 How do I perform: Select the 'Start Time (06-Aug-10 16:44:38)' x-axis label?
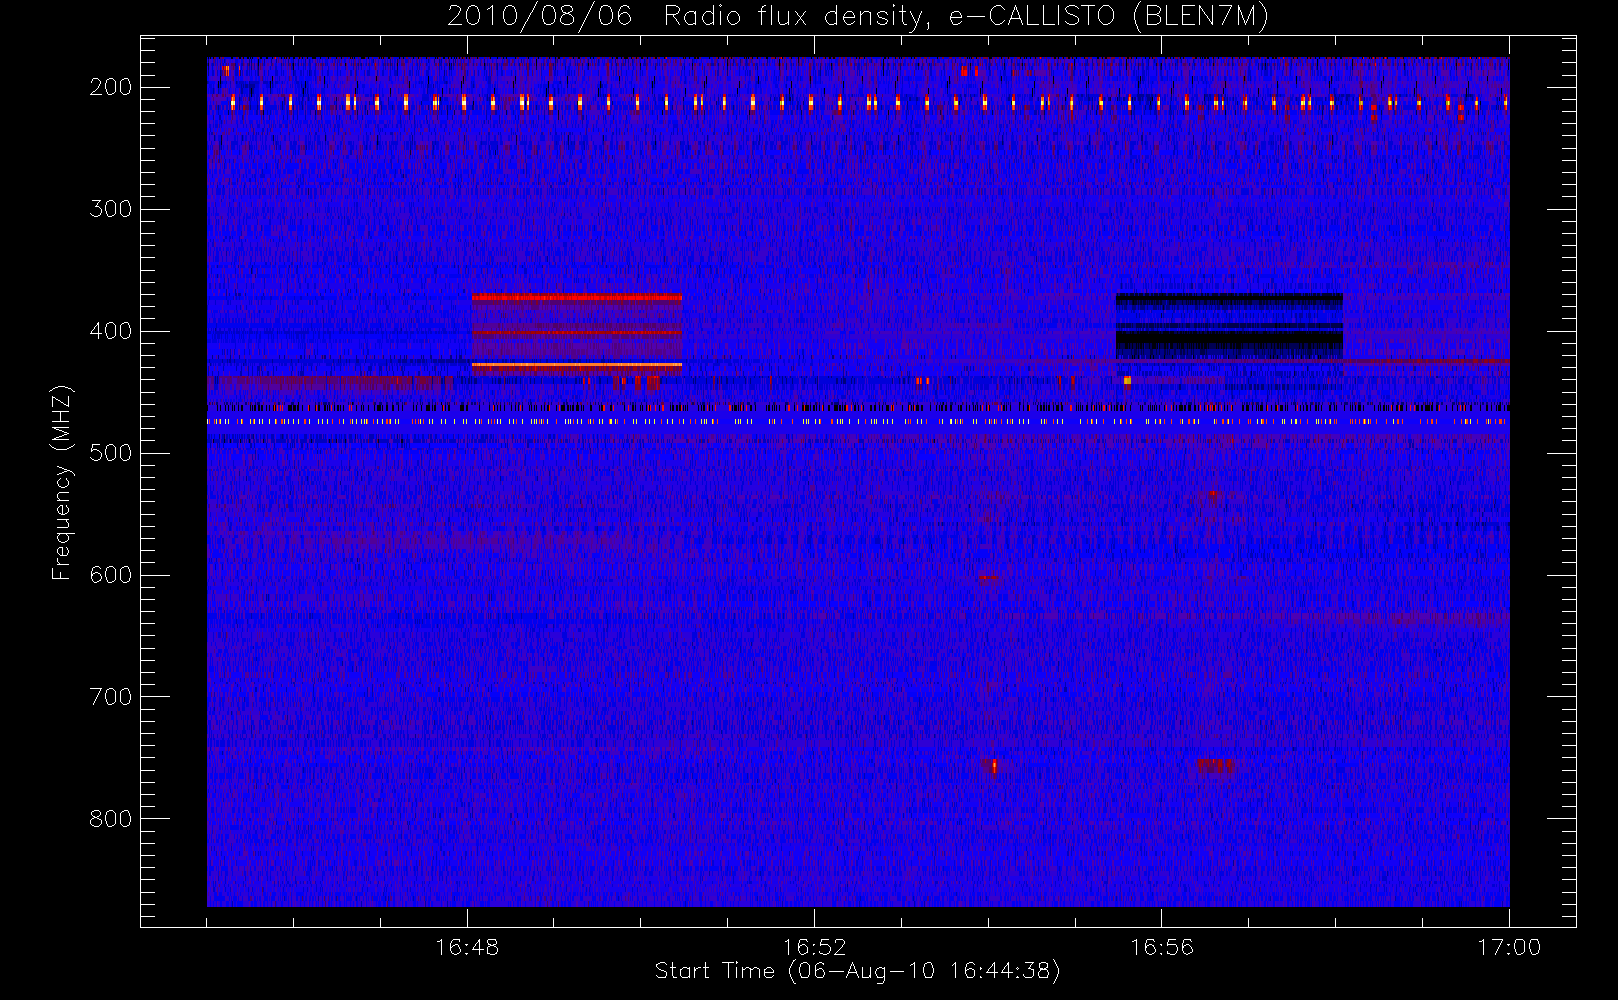857,971
